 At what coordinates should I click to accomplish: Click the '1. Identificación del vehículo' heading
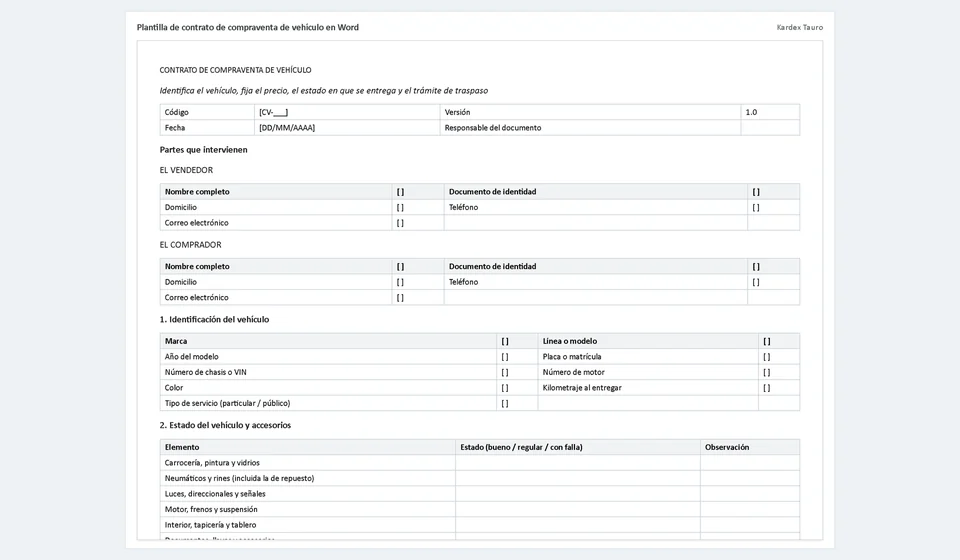point(214,319)
